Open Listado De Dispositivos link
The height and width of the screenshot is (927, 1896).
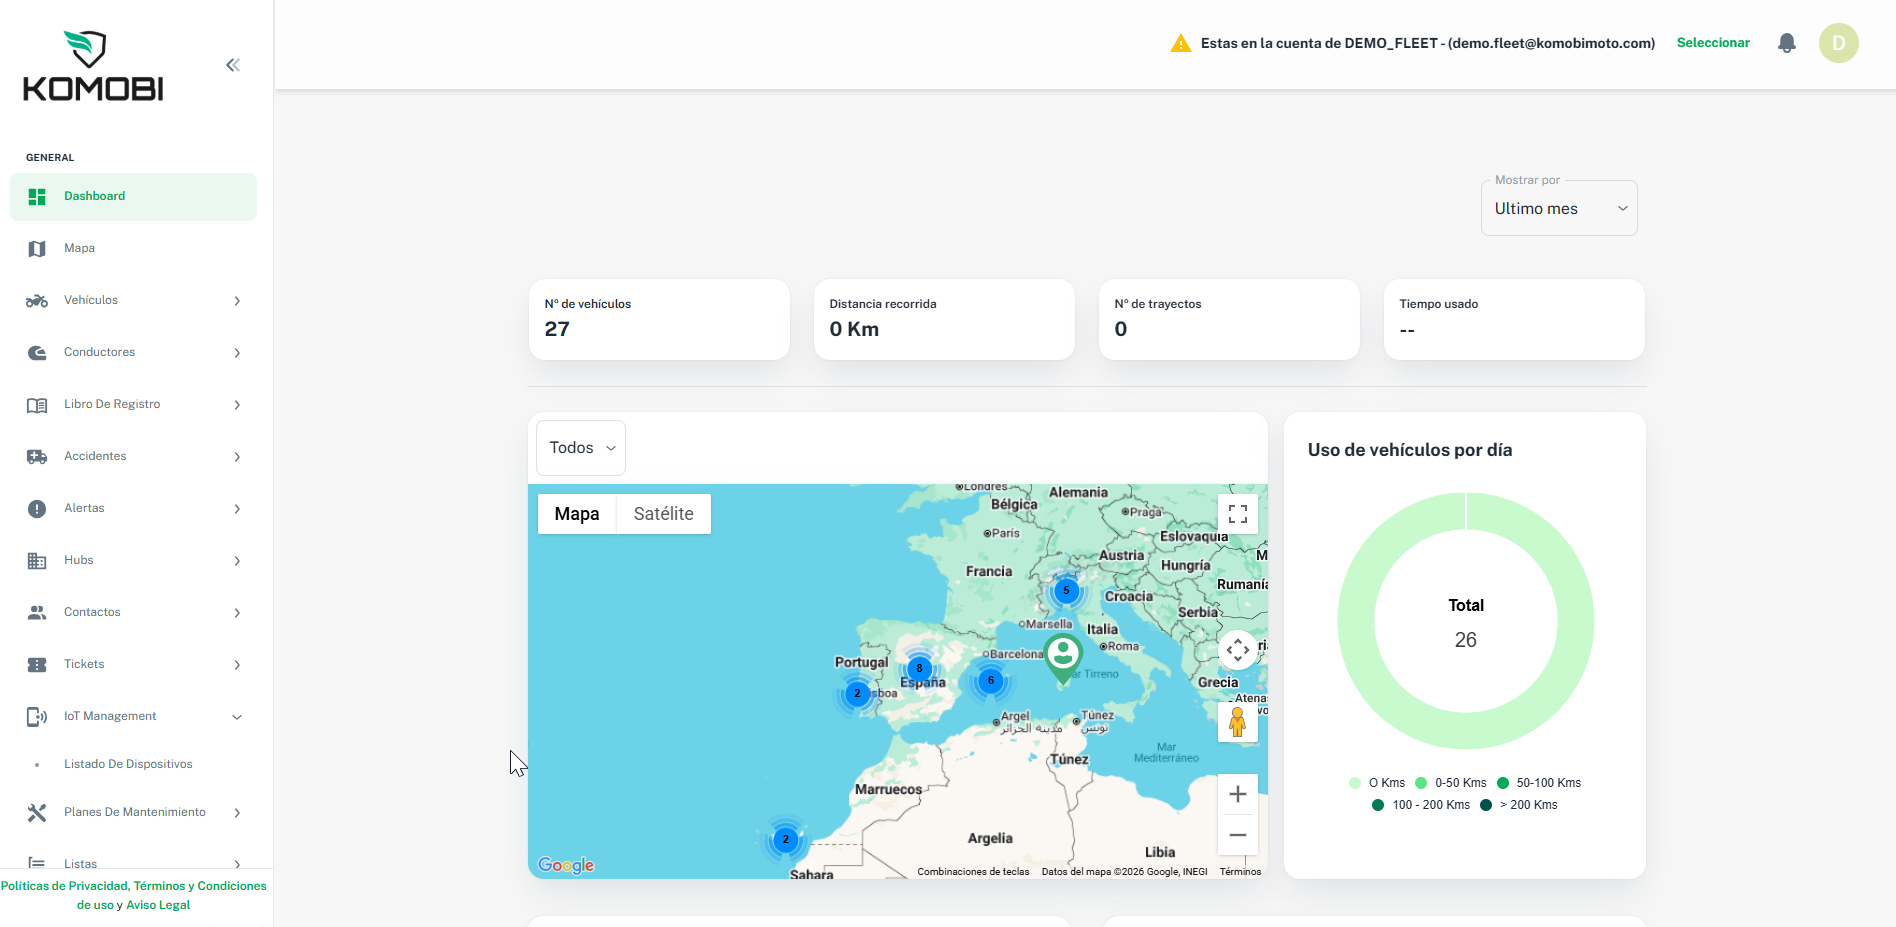128,764
